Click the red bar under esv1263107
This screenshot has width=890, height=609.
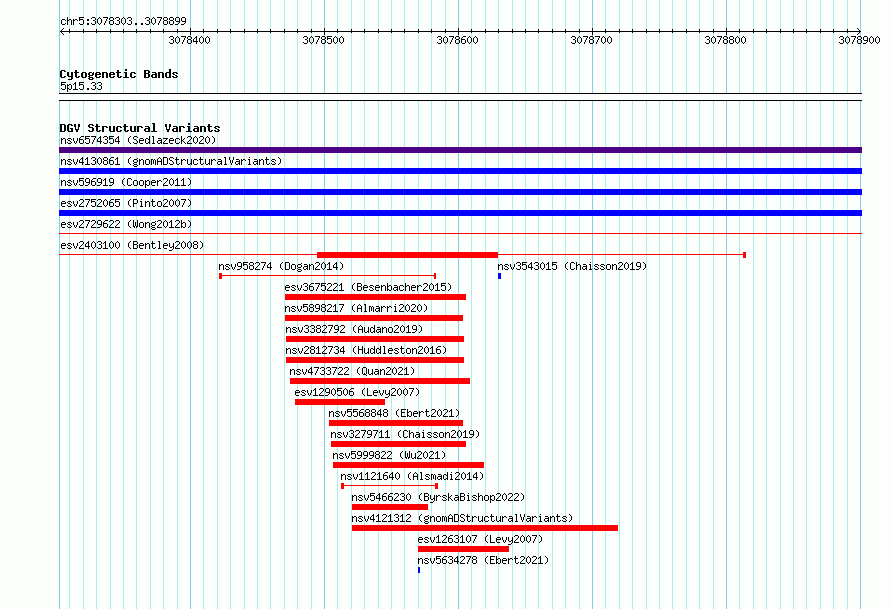click(464, 549)
